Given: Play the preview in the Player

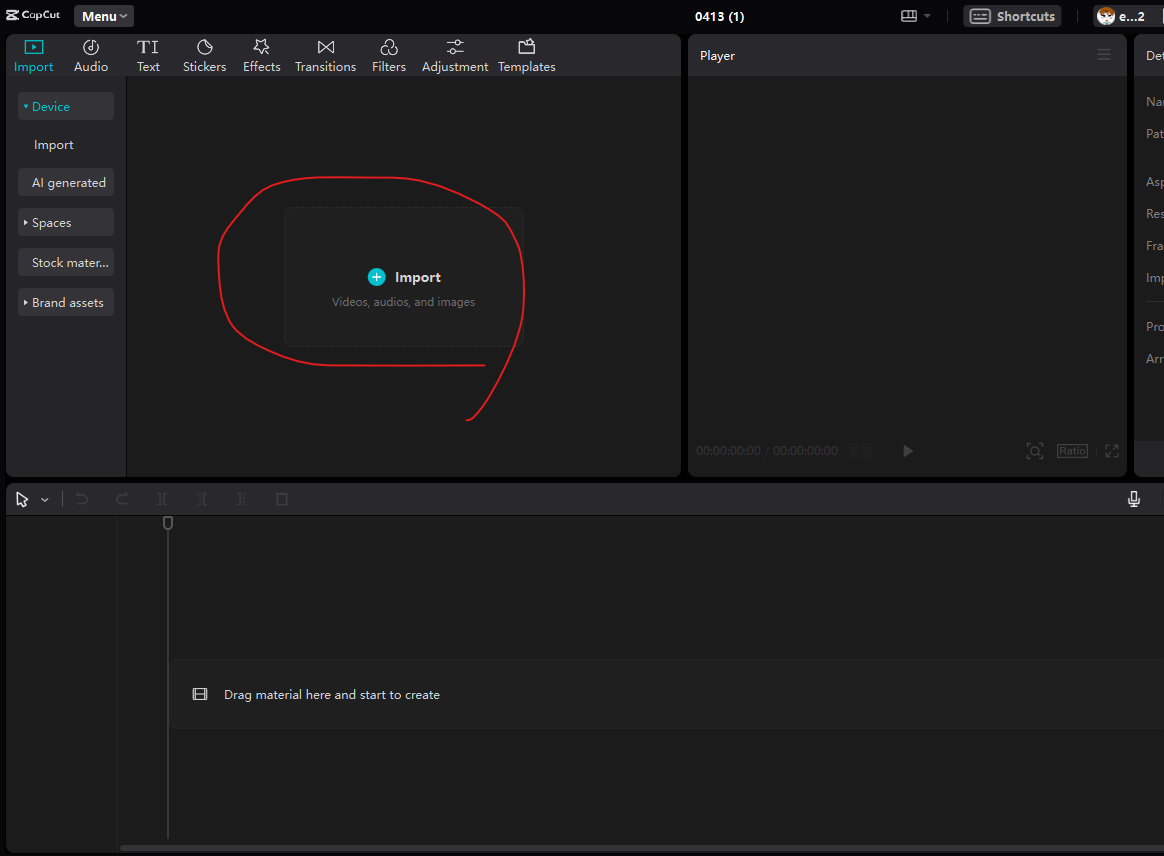Looking at the screenshot, I should click(x=907, y=451).
